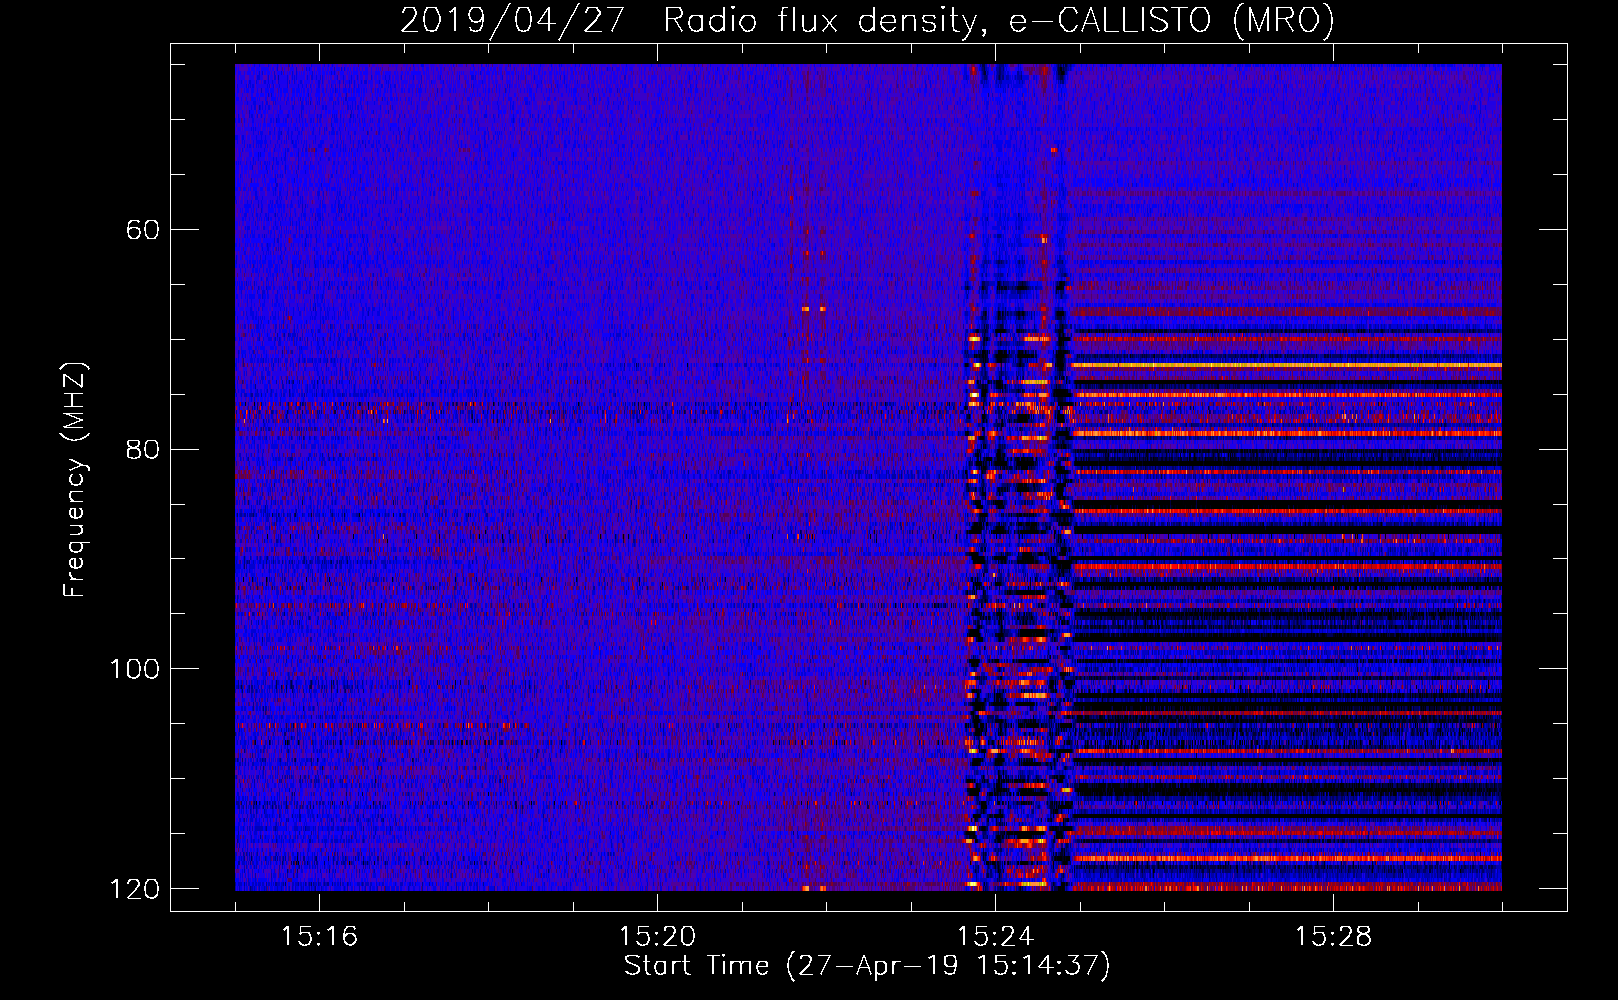This screenshot has width=1618, height=1000.
Task: Click the 120 frequency tick label
Action: 135,889
